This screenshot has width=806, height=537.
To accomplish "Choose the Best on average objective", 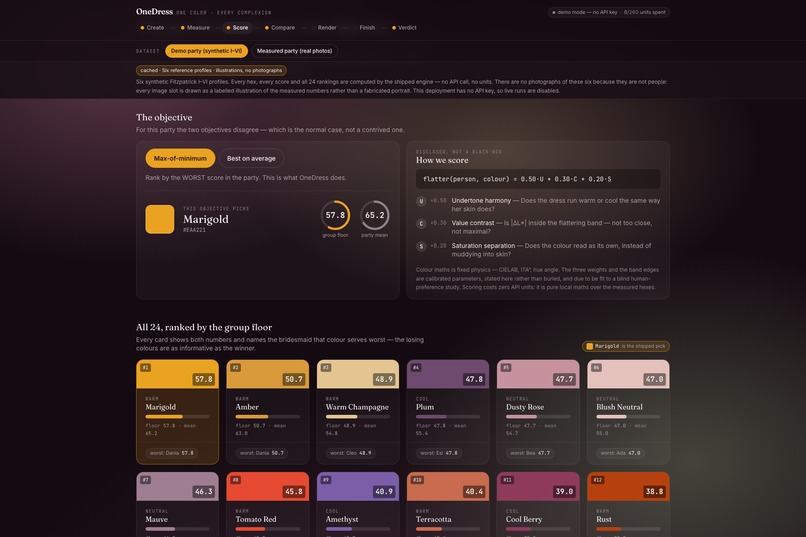I will tap(251, 158).
